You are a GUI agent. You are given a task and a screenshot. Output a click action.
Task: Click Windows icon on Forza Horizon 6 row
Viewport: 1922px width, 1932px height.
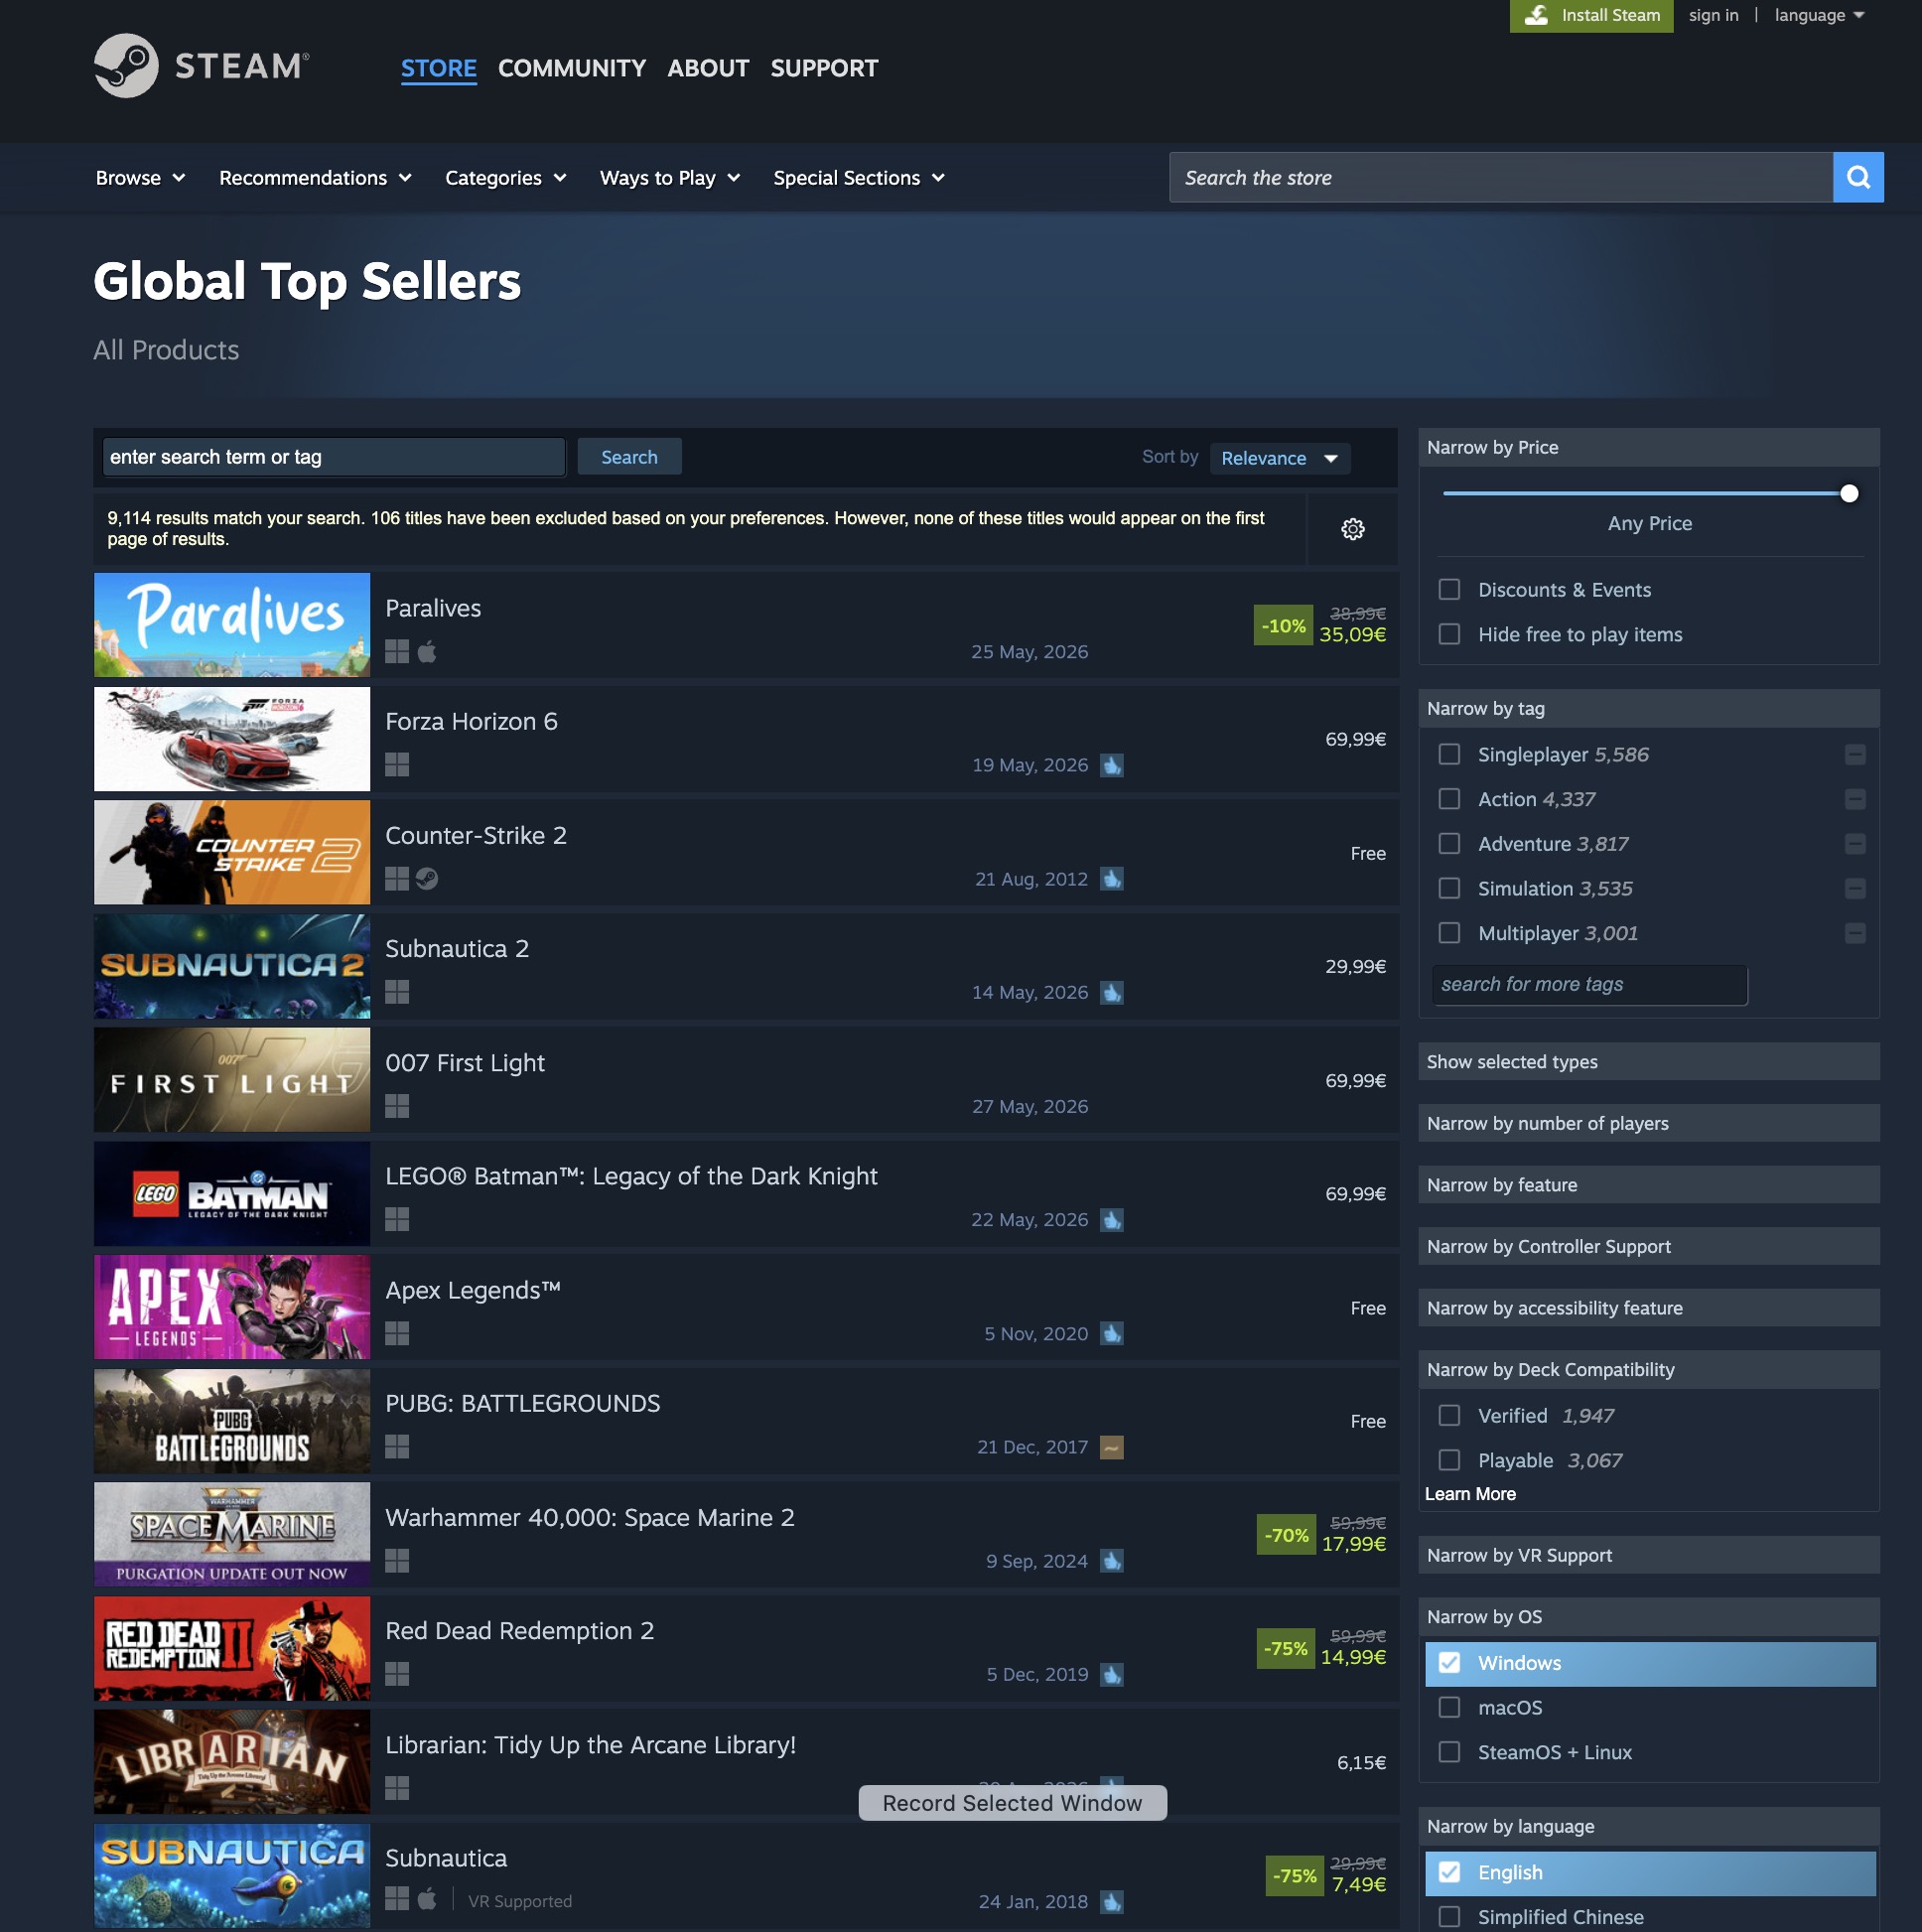[x=397, y=766]
